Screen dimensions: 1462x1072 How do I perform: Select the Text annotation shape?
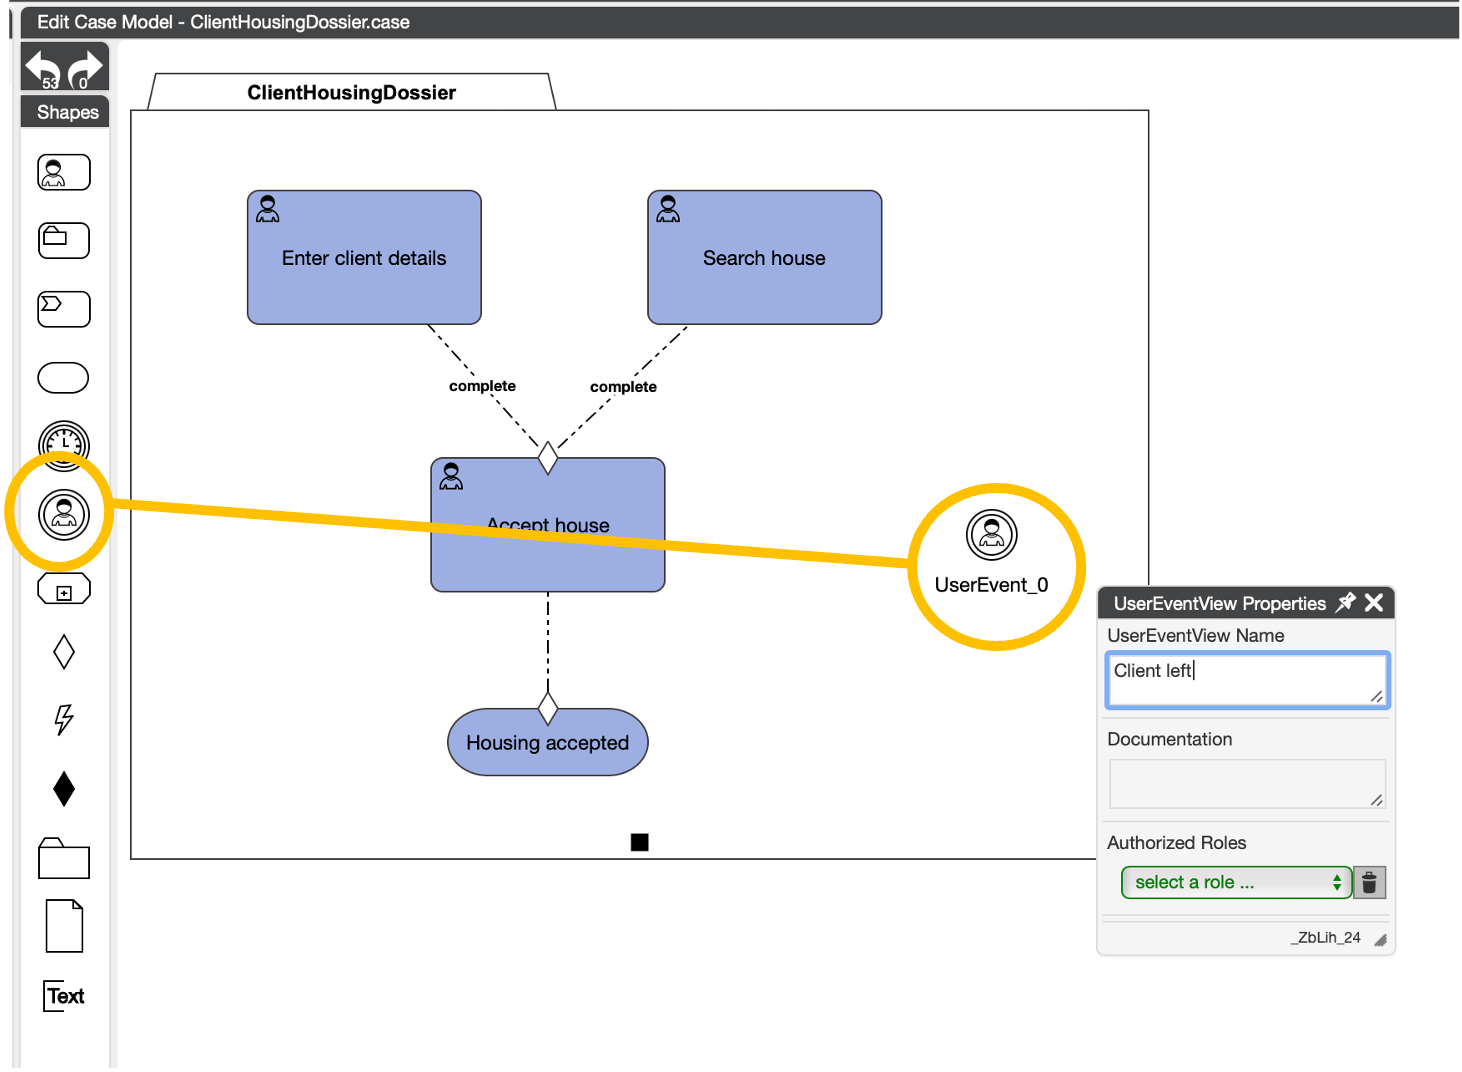point(64,996)
